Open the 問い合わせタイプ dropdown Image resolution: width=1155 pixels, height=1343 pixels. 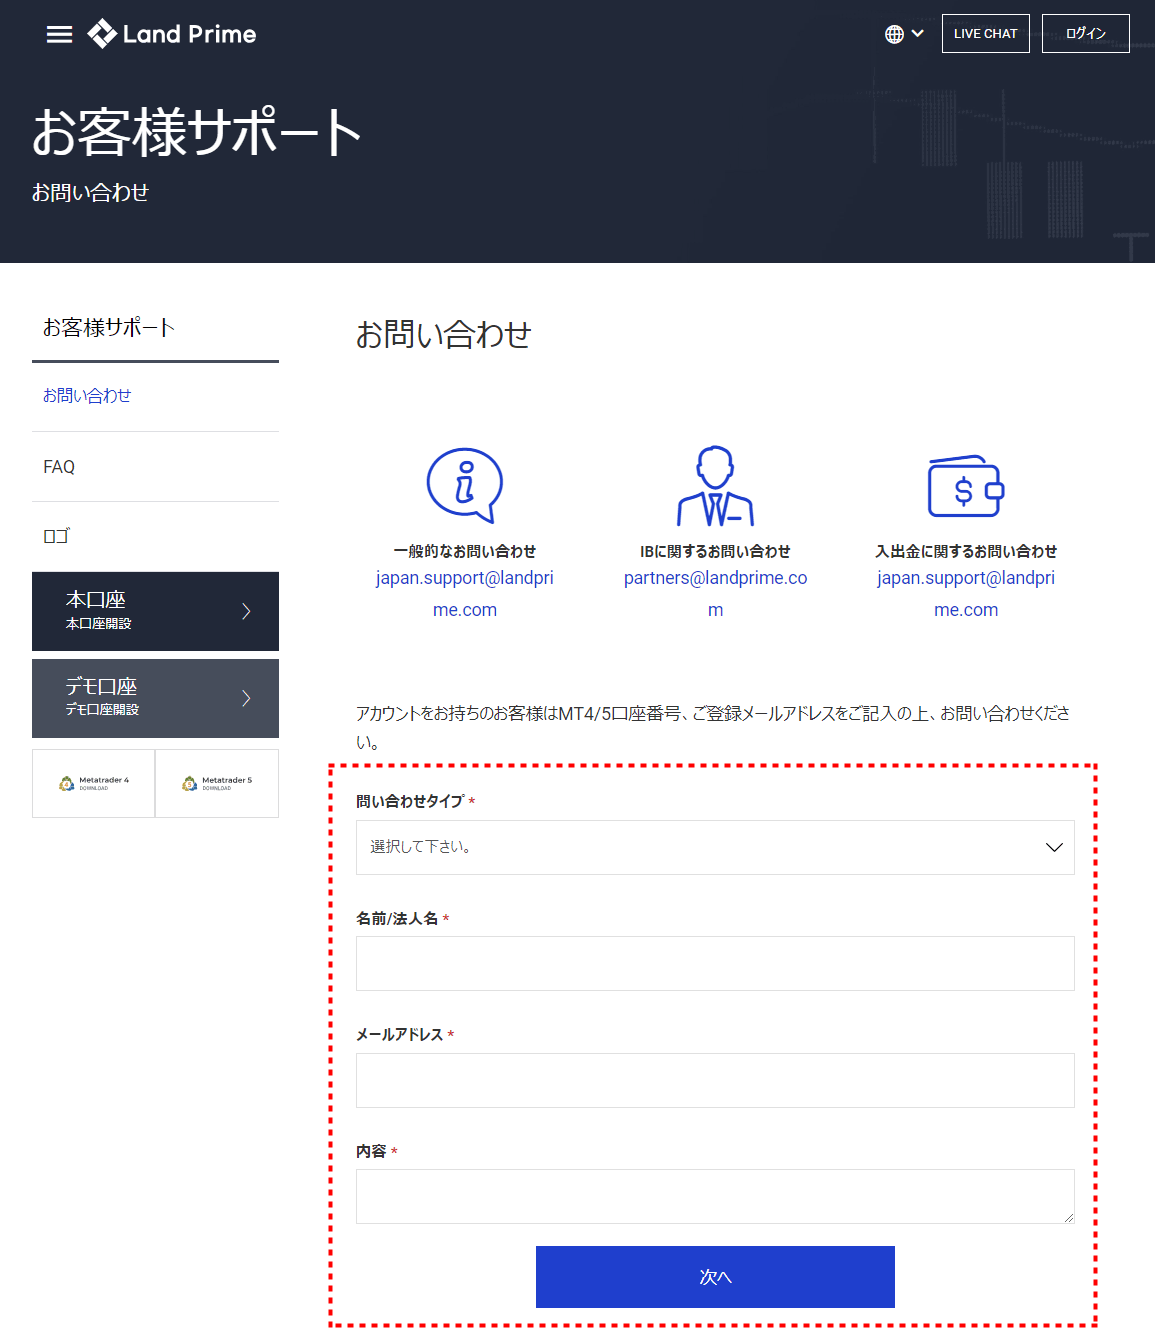point(714,847)
